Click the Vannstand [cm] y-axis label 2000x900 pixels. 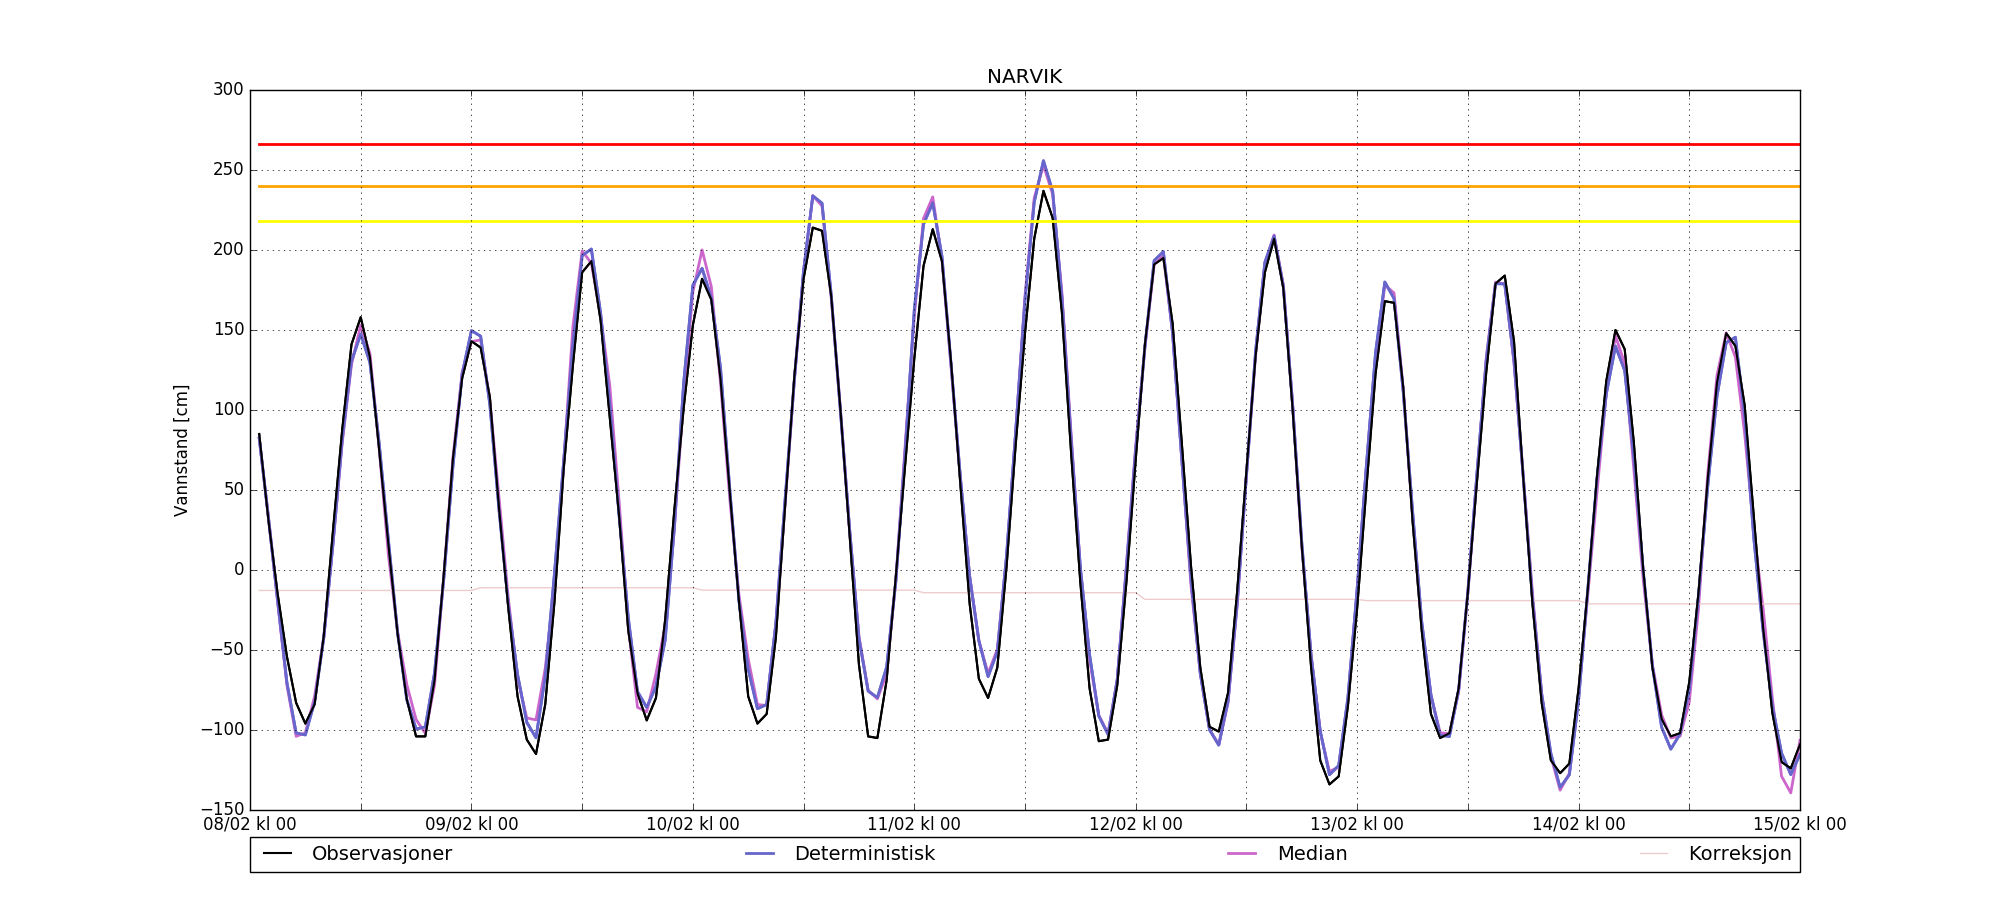pos(181,450)
